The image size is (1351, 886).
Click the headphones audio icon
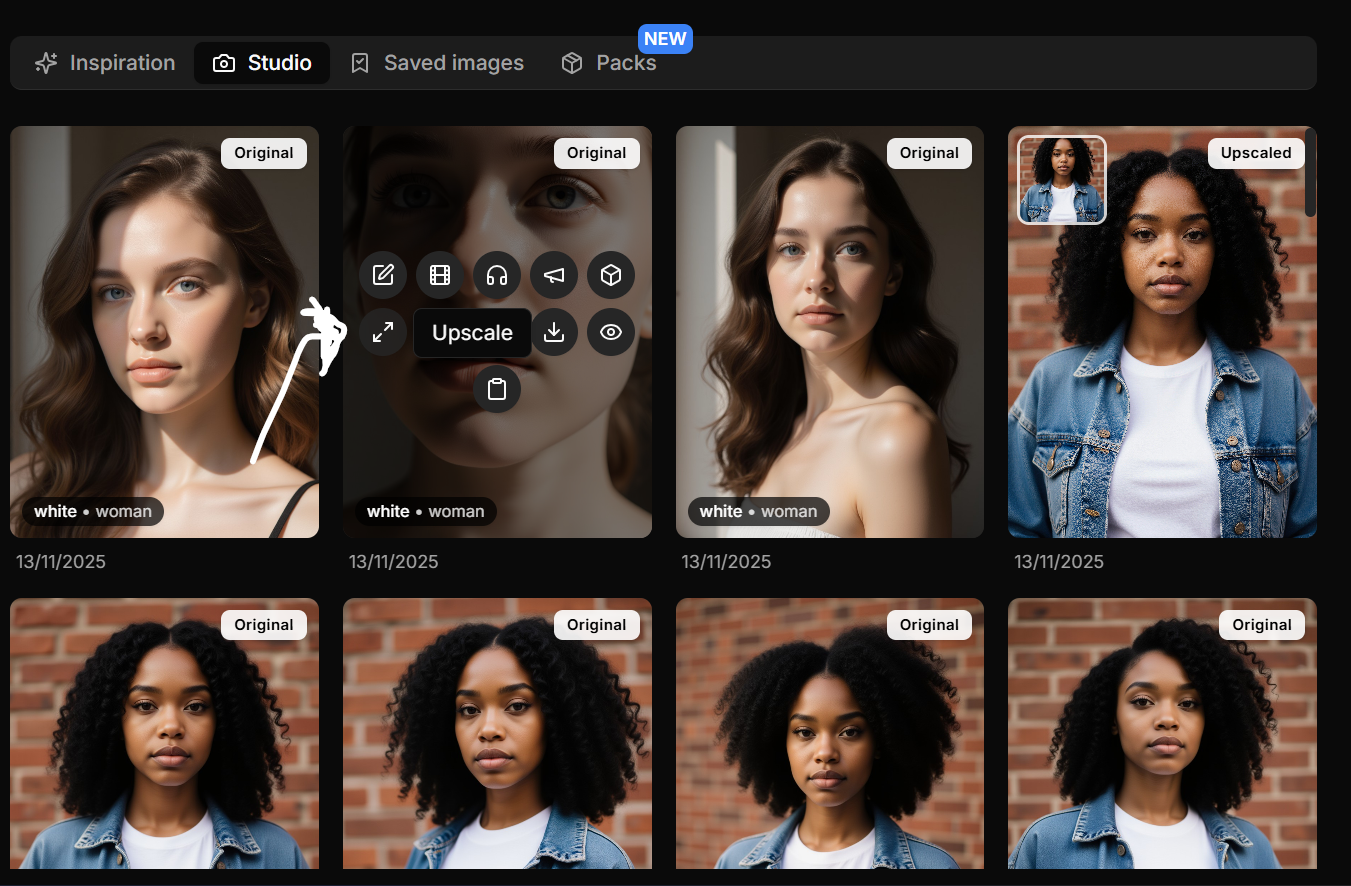click(x=497, y=275)
